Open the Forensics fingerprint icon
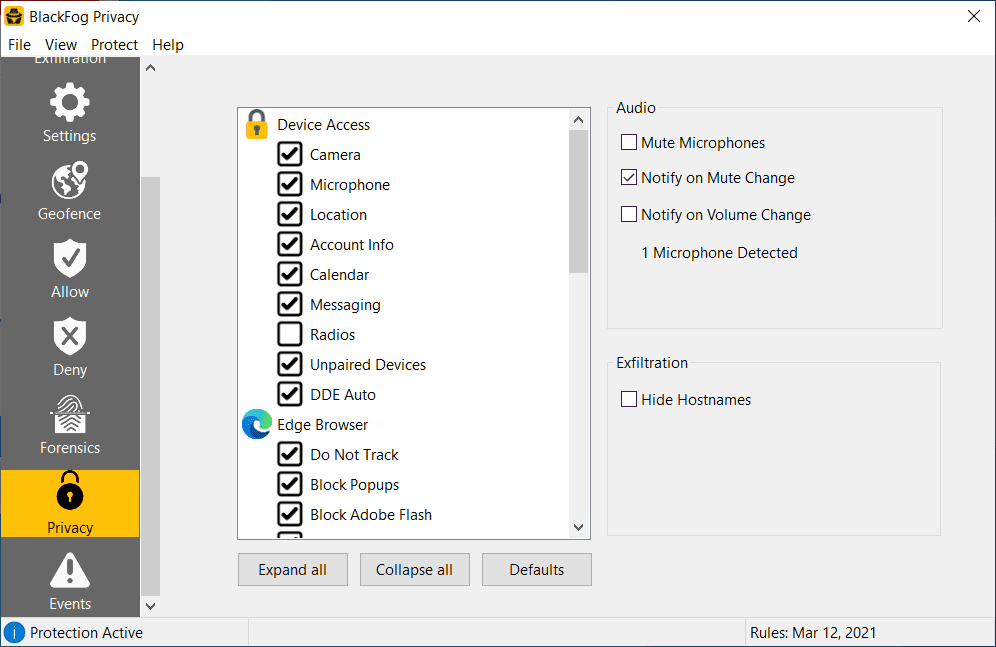The width and height of the screenshot is (996, 647). [x=69, y=415]
